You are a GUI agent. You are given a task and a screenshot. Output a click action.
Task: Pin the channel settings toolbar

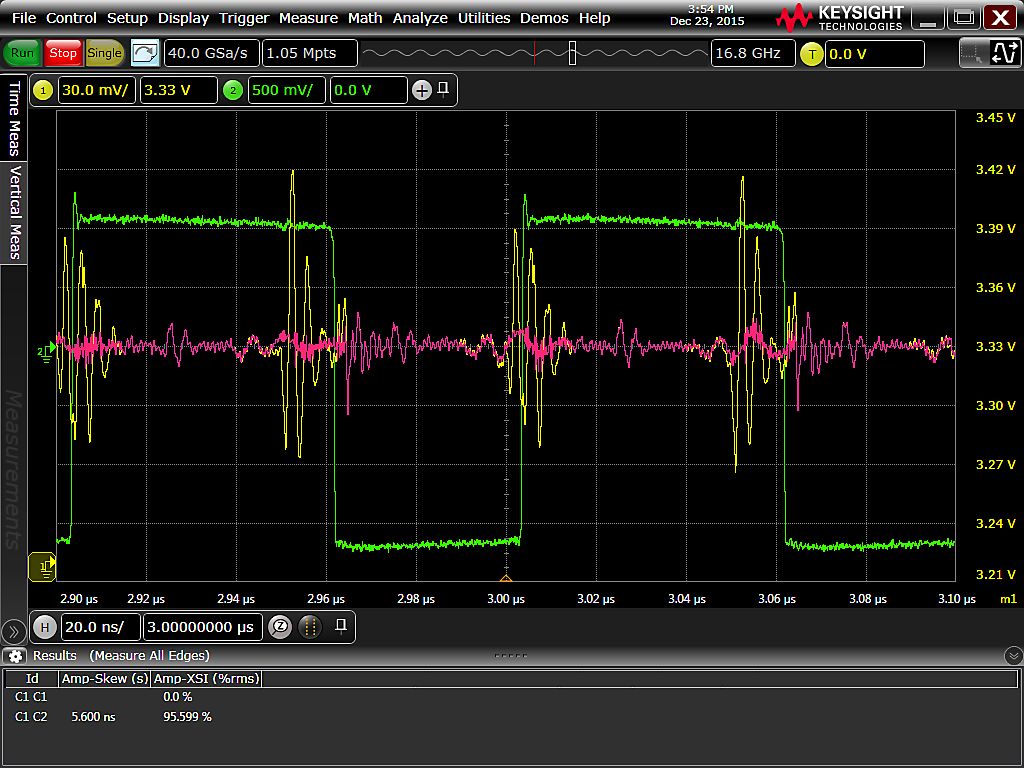[x=443, y=90]
